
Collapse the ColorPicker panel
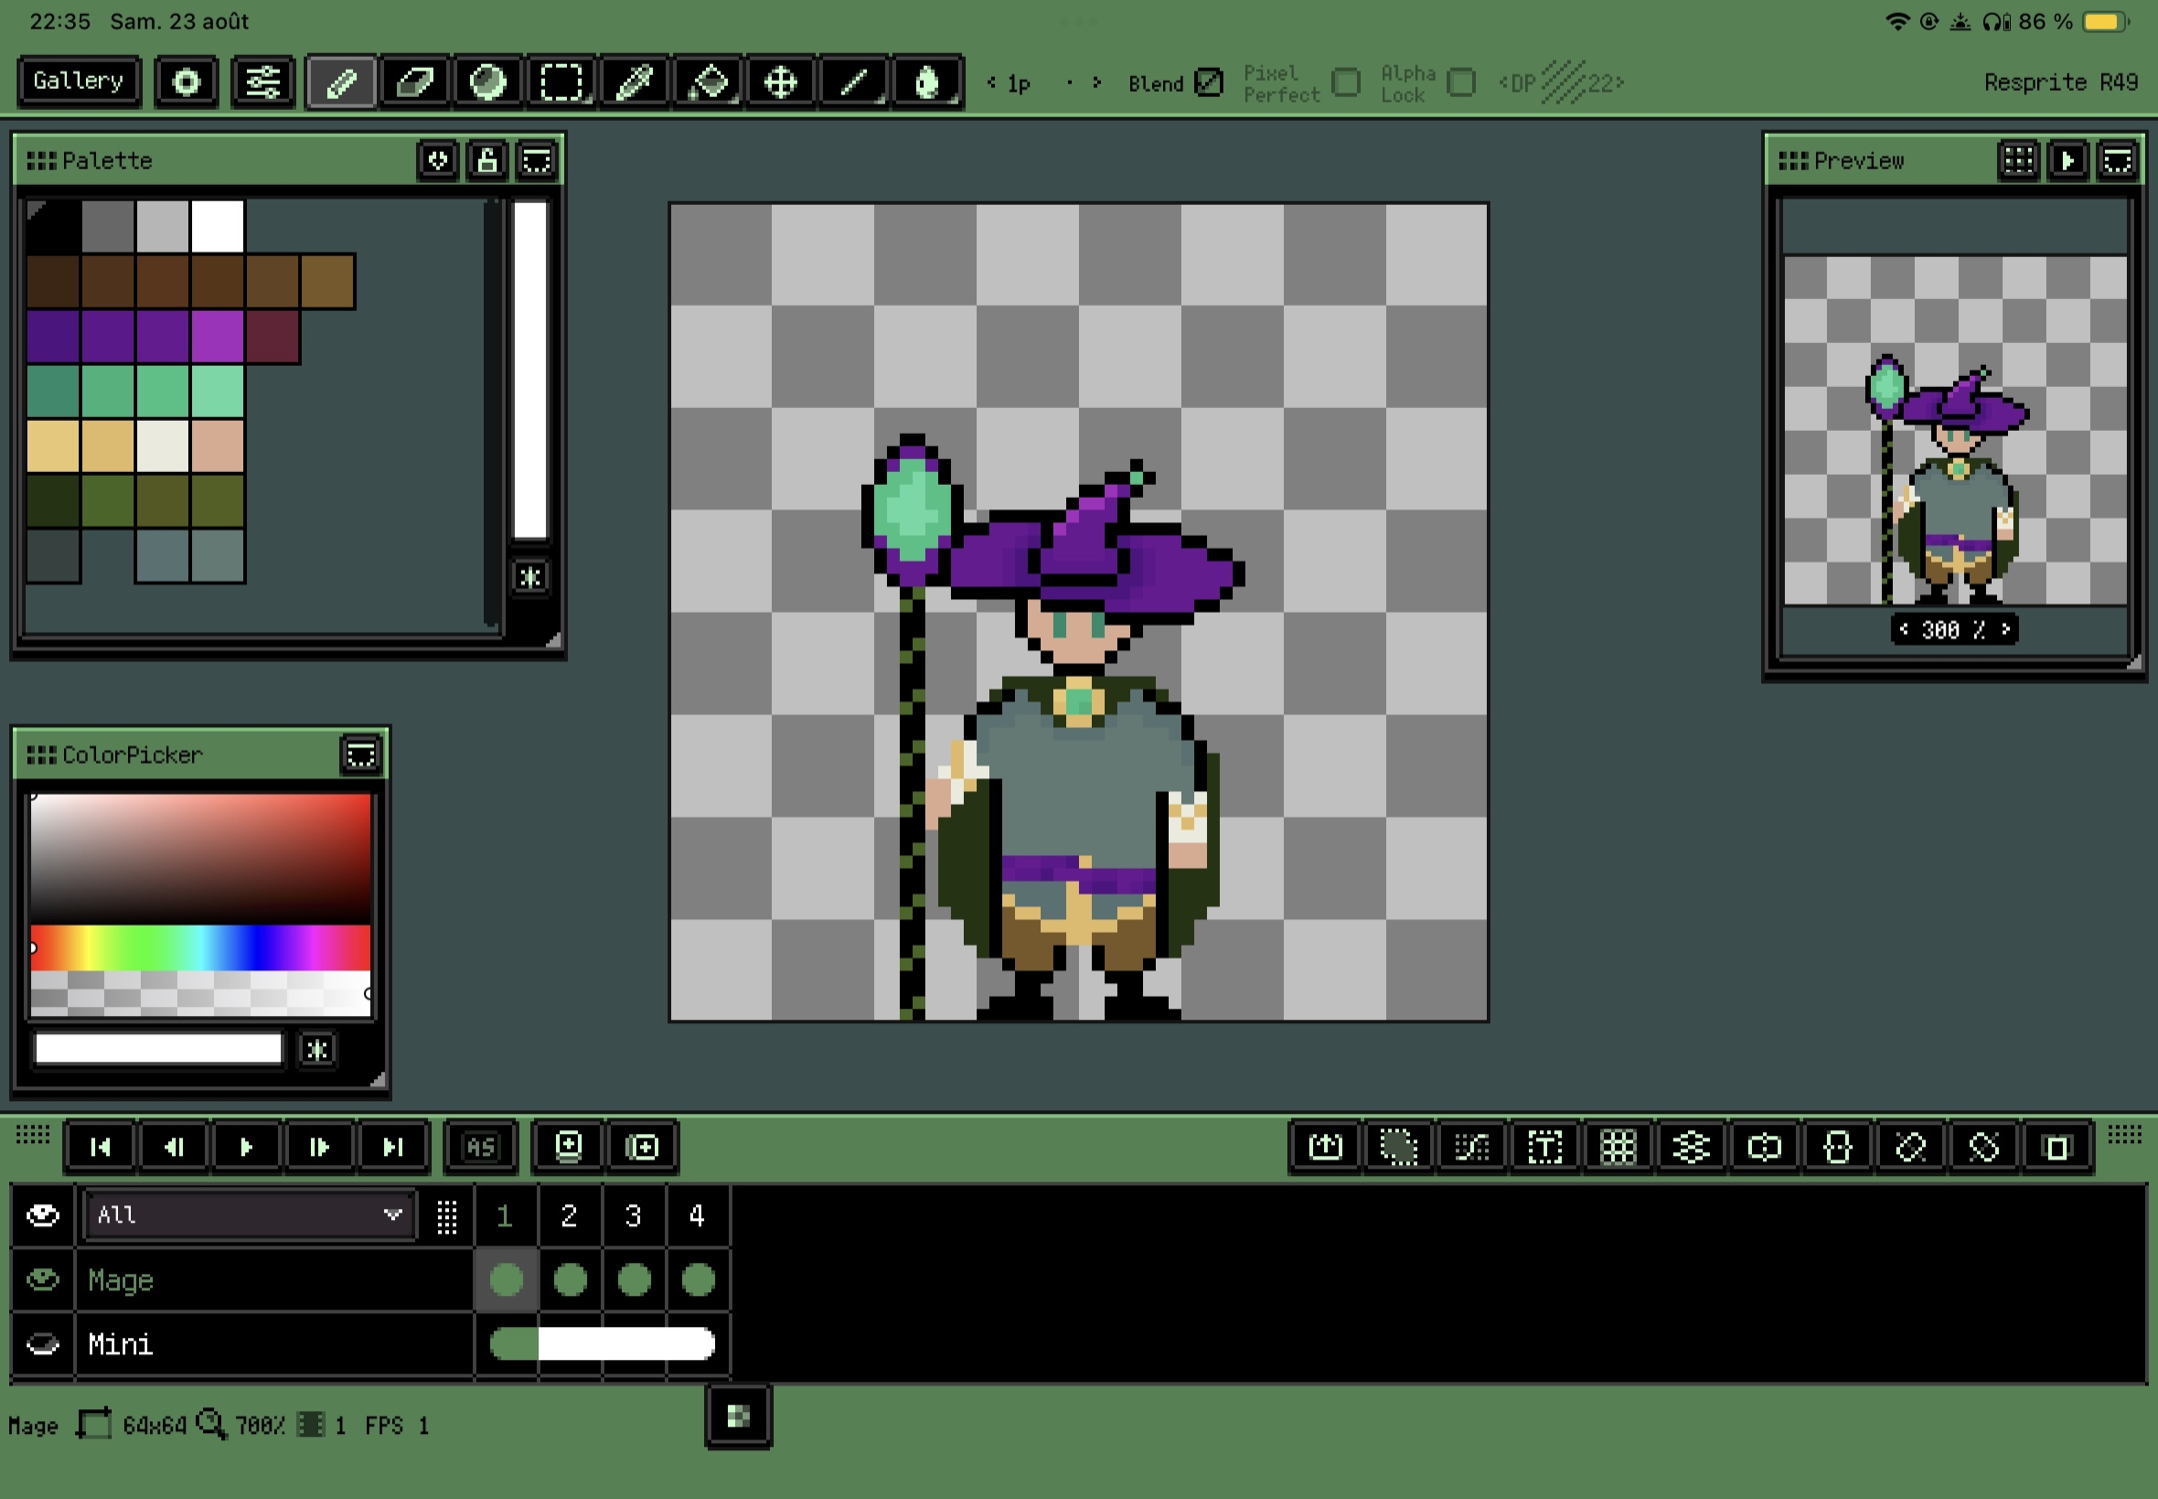click(361, 755)
